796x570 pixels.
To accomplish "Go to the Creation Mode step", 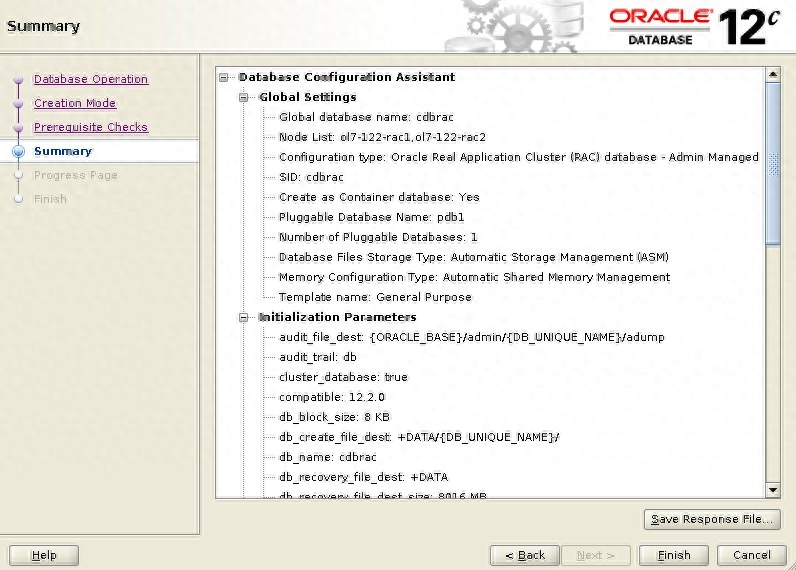I will click(75, 103).
